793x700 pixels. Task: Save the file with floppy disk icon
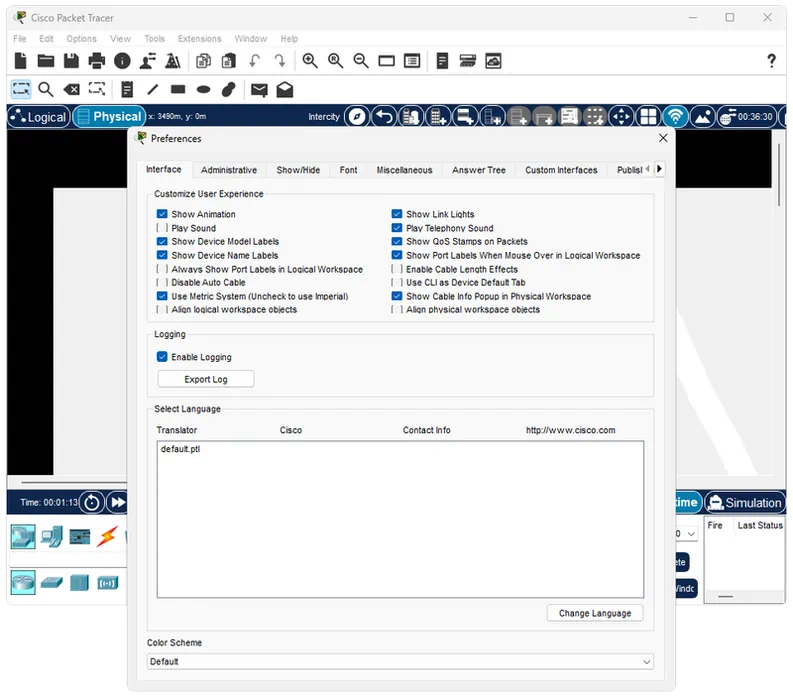71,61
